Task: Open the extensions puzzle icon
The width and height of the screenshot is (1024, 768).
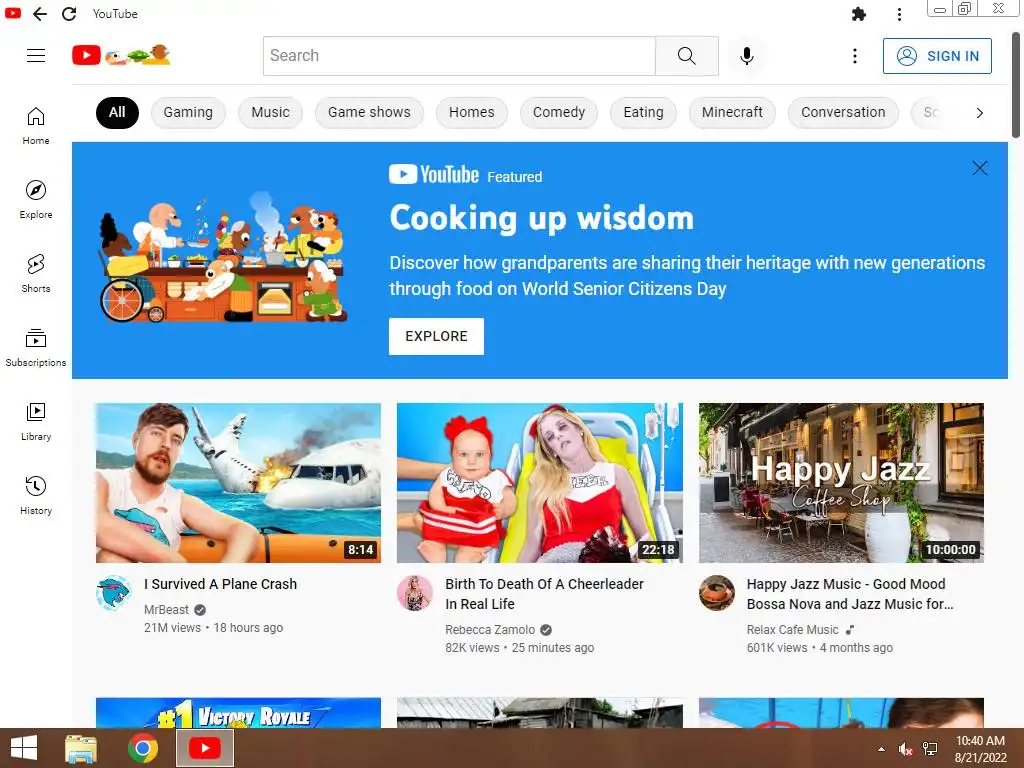Action: pos(859,14)
